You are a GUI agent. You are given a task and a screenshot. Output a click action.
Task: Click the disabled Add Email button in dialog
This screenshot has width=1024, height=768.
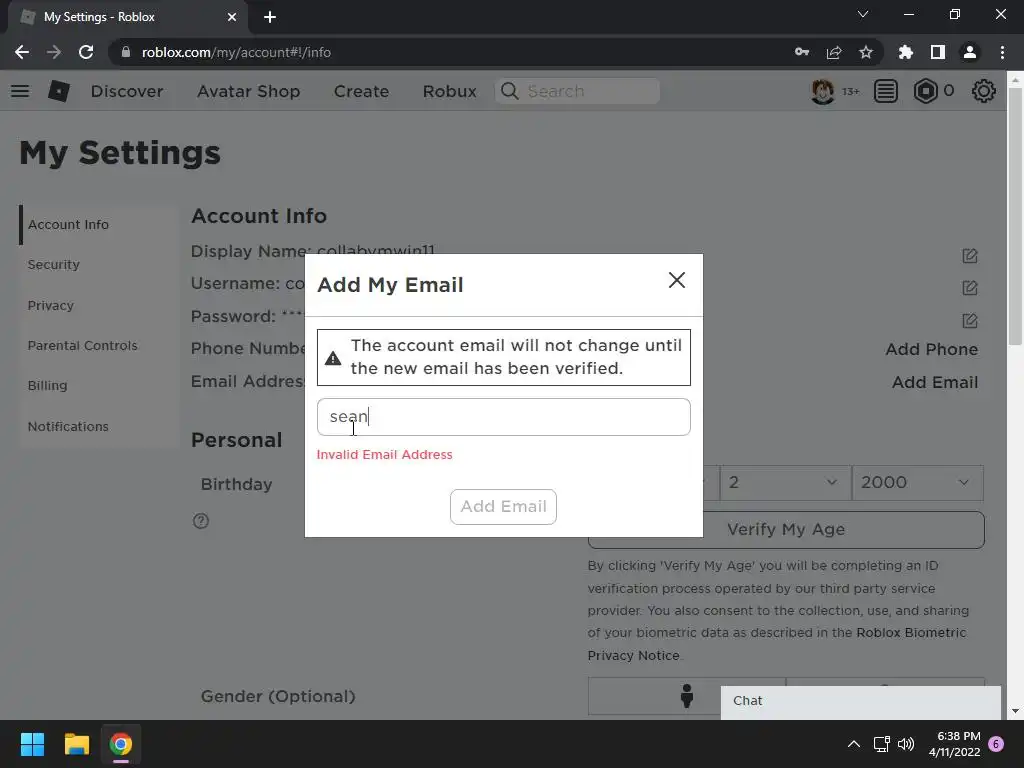pos(503,506)
